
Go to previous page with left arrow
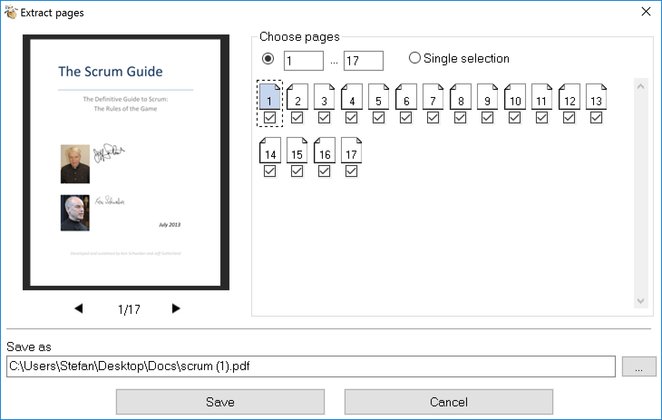coord(79,309)
